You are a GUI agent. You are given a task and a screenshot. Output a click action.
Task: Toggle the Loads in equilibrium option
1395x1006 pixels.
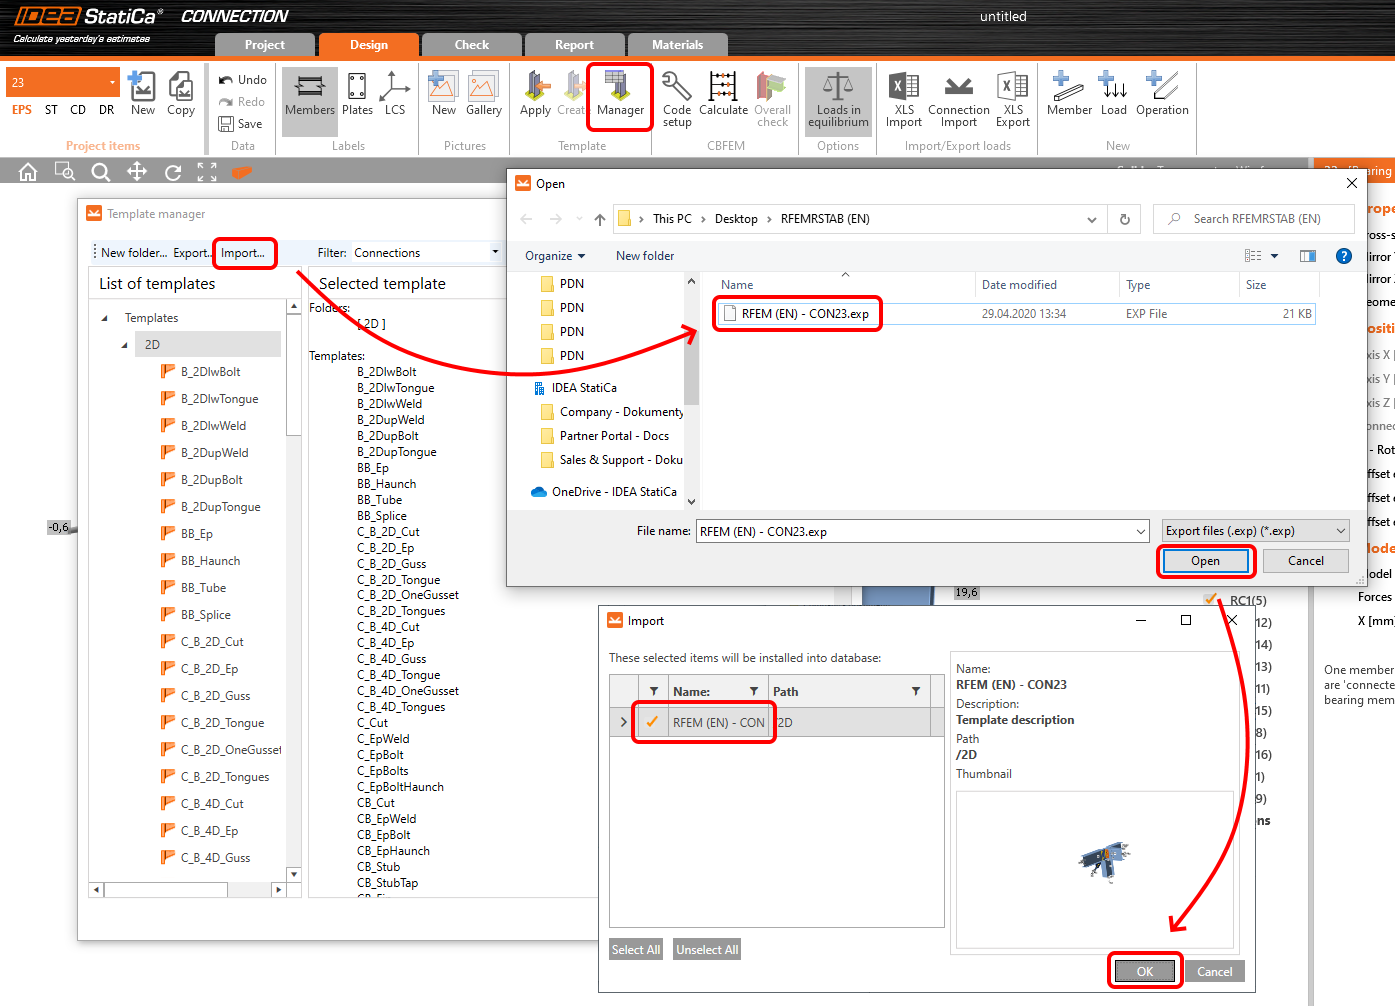pyautogui.click(x=838, y=98)
